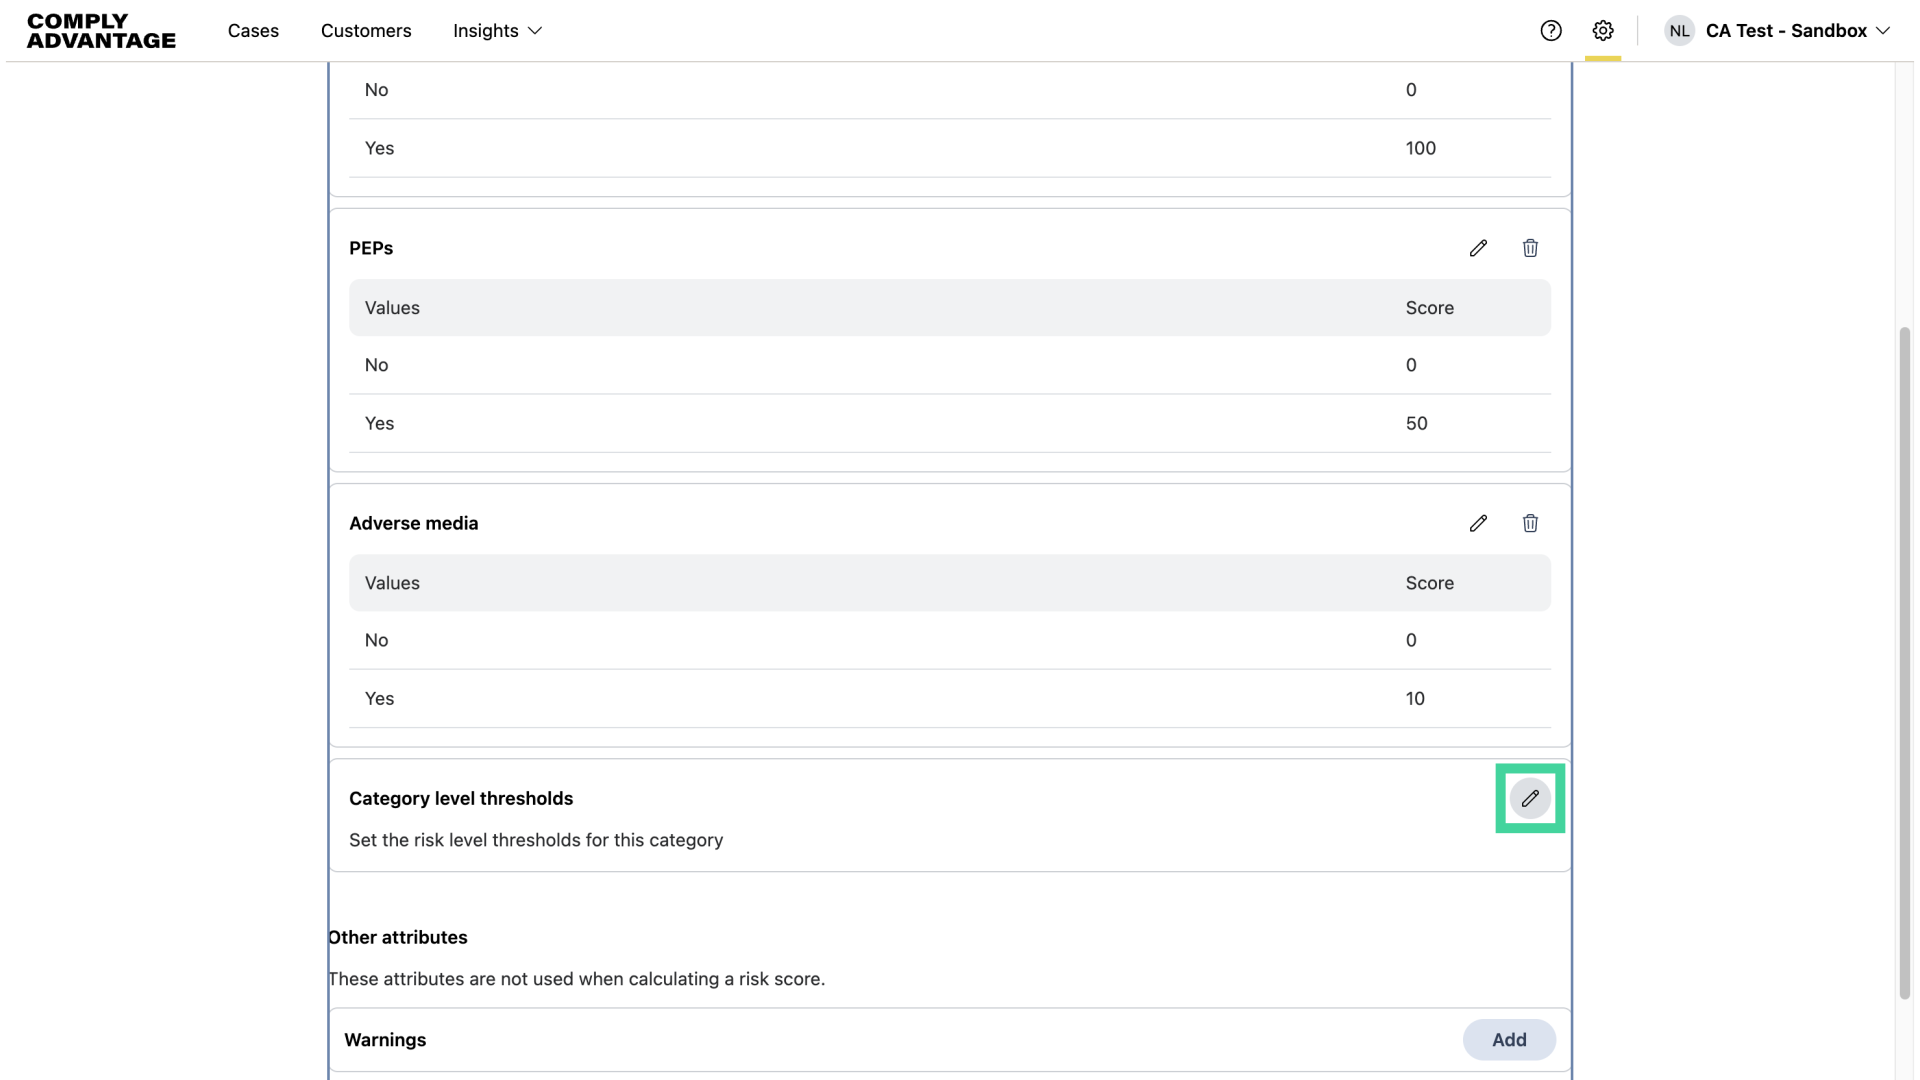The image size is (1920, 1080).
Task: Expand the Insights dropdown
Action: tap(496, 31)
